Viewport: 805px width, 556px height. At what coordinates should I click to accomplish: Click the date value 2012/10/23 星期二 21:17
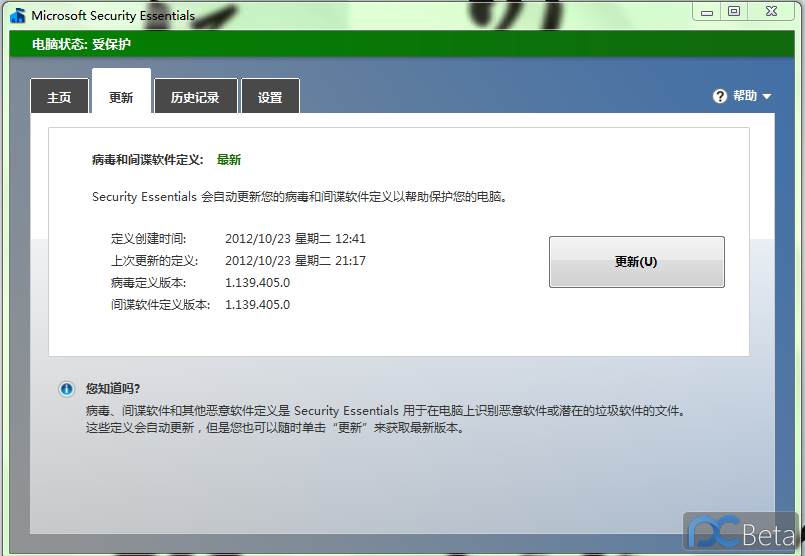point(295,261)
